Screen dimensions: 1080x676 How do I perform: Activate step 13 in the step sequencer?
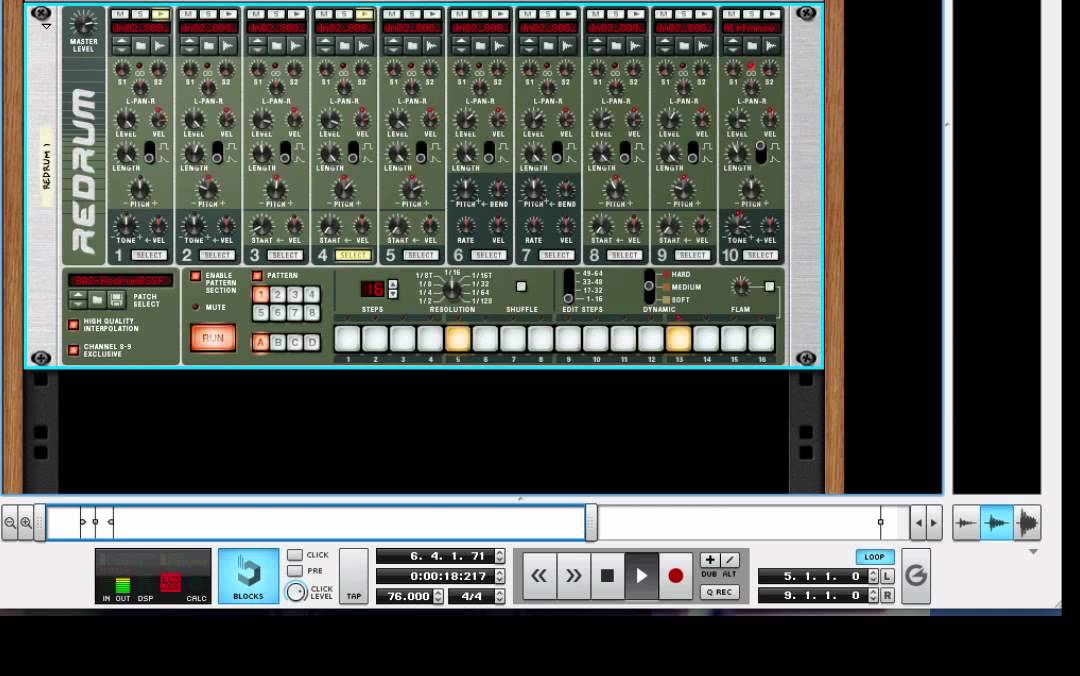pos(678,339)
